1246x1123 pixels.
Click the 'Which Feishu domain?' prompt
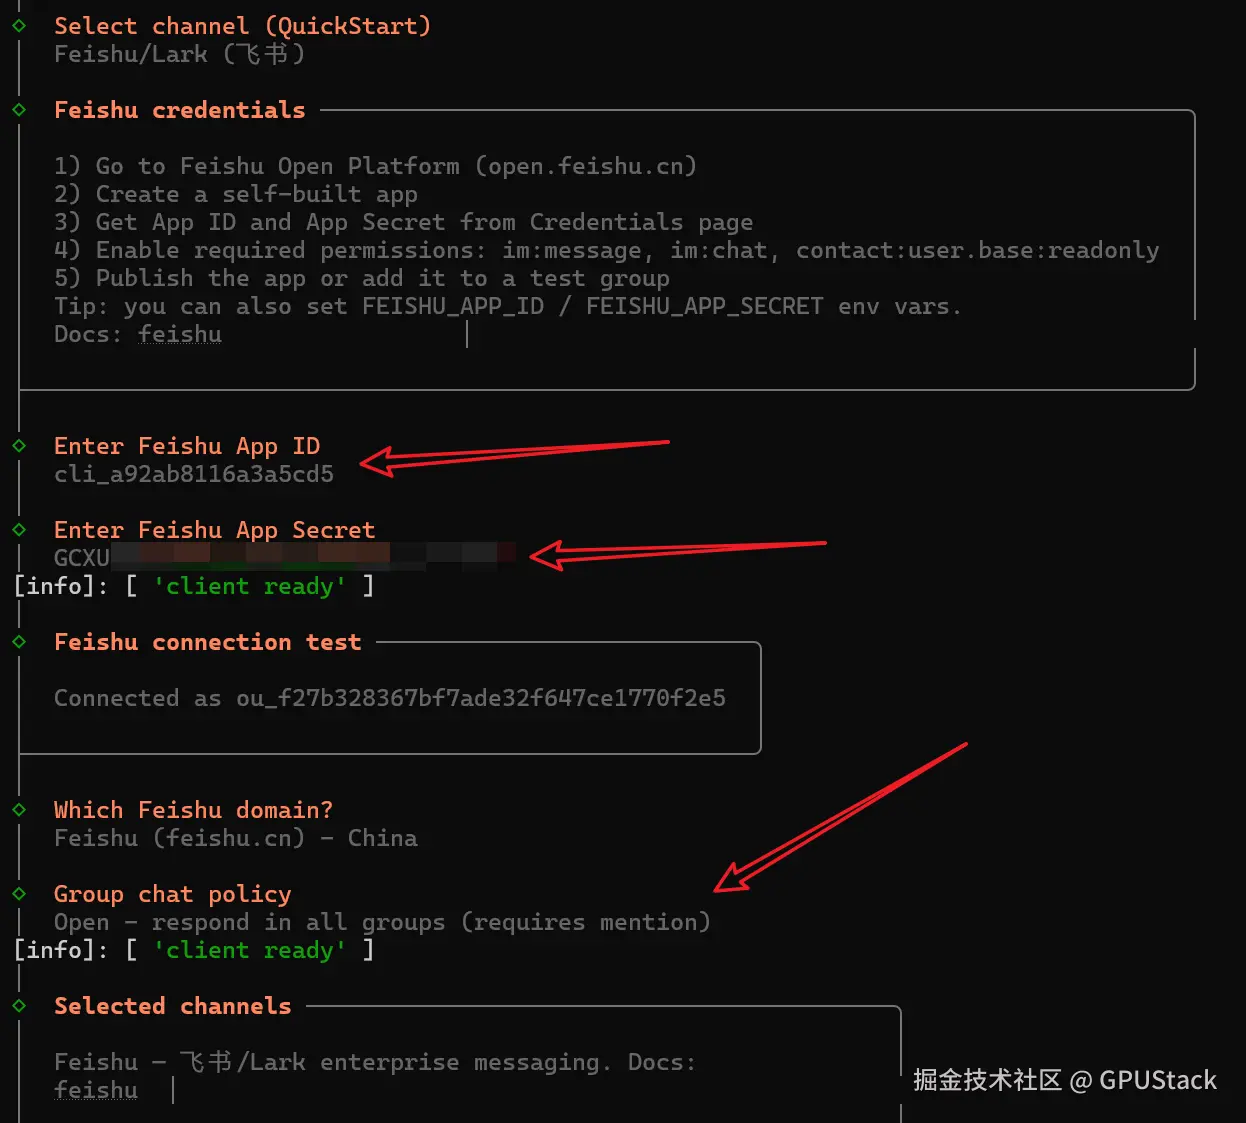pos(194,810)
